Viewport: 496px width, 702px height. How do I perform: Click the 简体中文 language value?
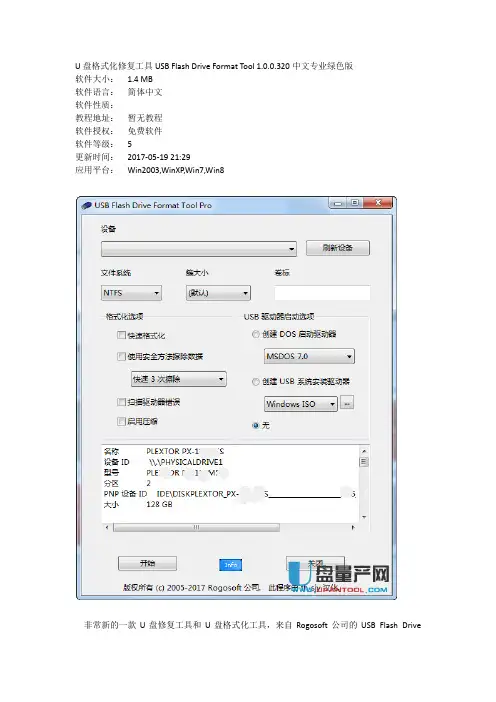145,92
